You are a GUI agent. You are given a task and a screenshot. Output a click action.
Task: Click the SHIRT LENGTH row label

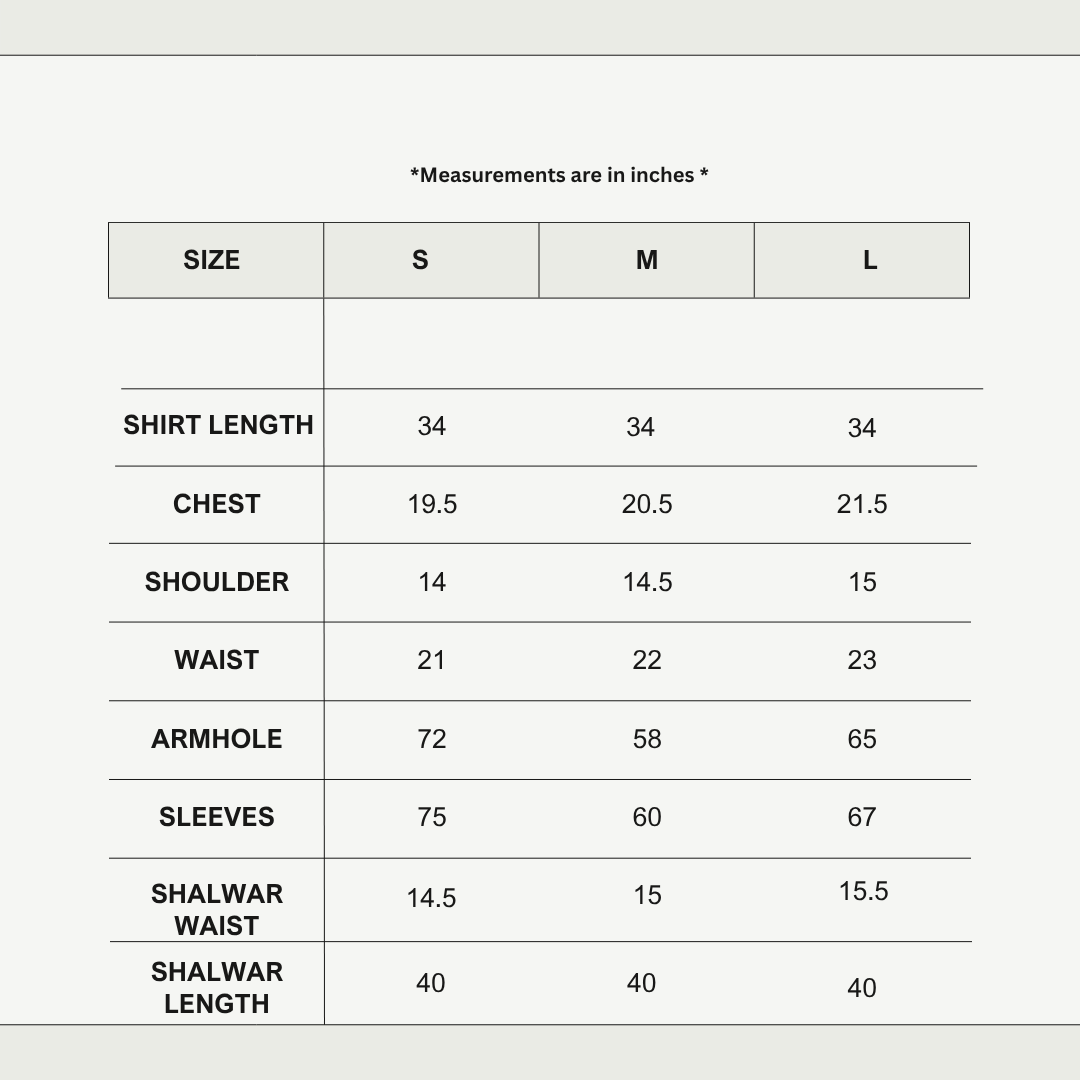[218, 425]
